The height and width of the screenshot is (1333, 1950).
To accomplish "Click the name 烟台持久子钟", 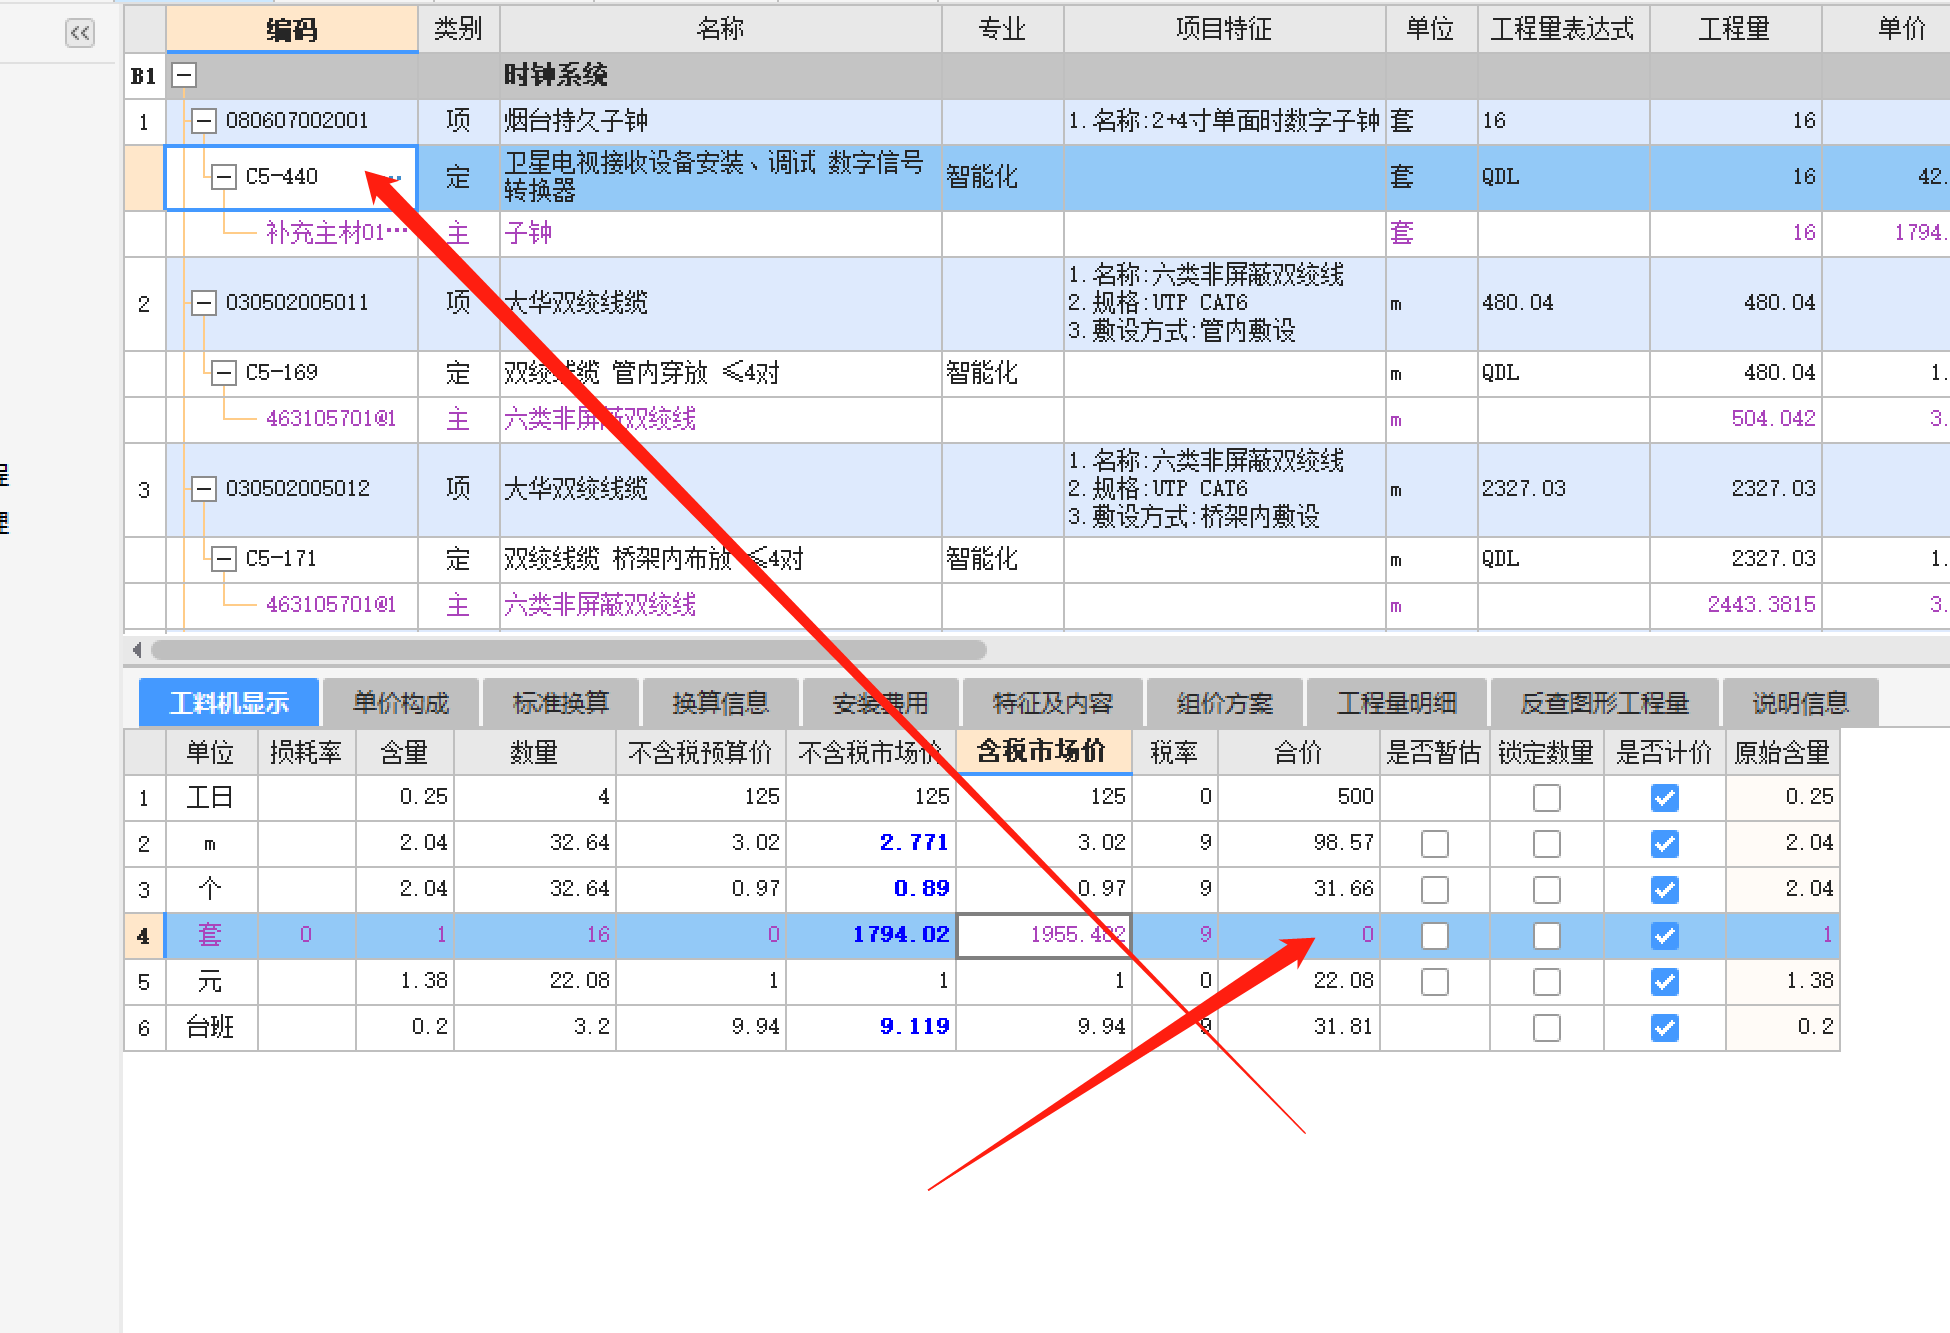I will (x=576, y=121).
